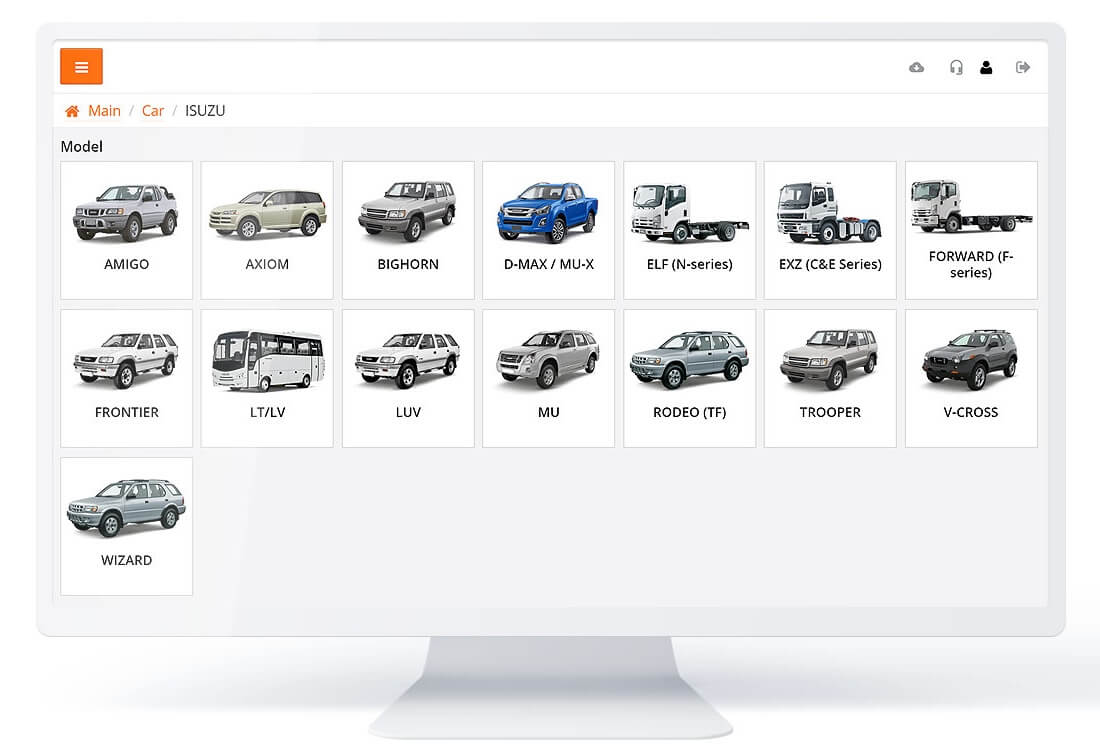Click the ISUZU breadcrumb text

(205, 111)
